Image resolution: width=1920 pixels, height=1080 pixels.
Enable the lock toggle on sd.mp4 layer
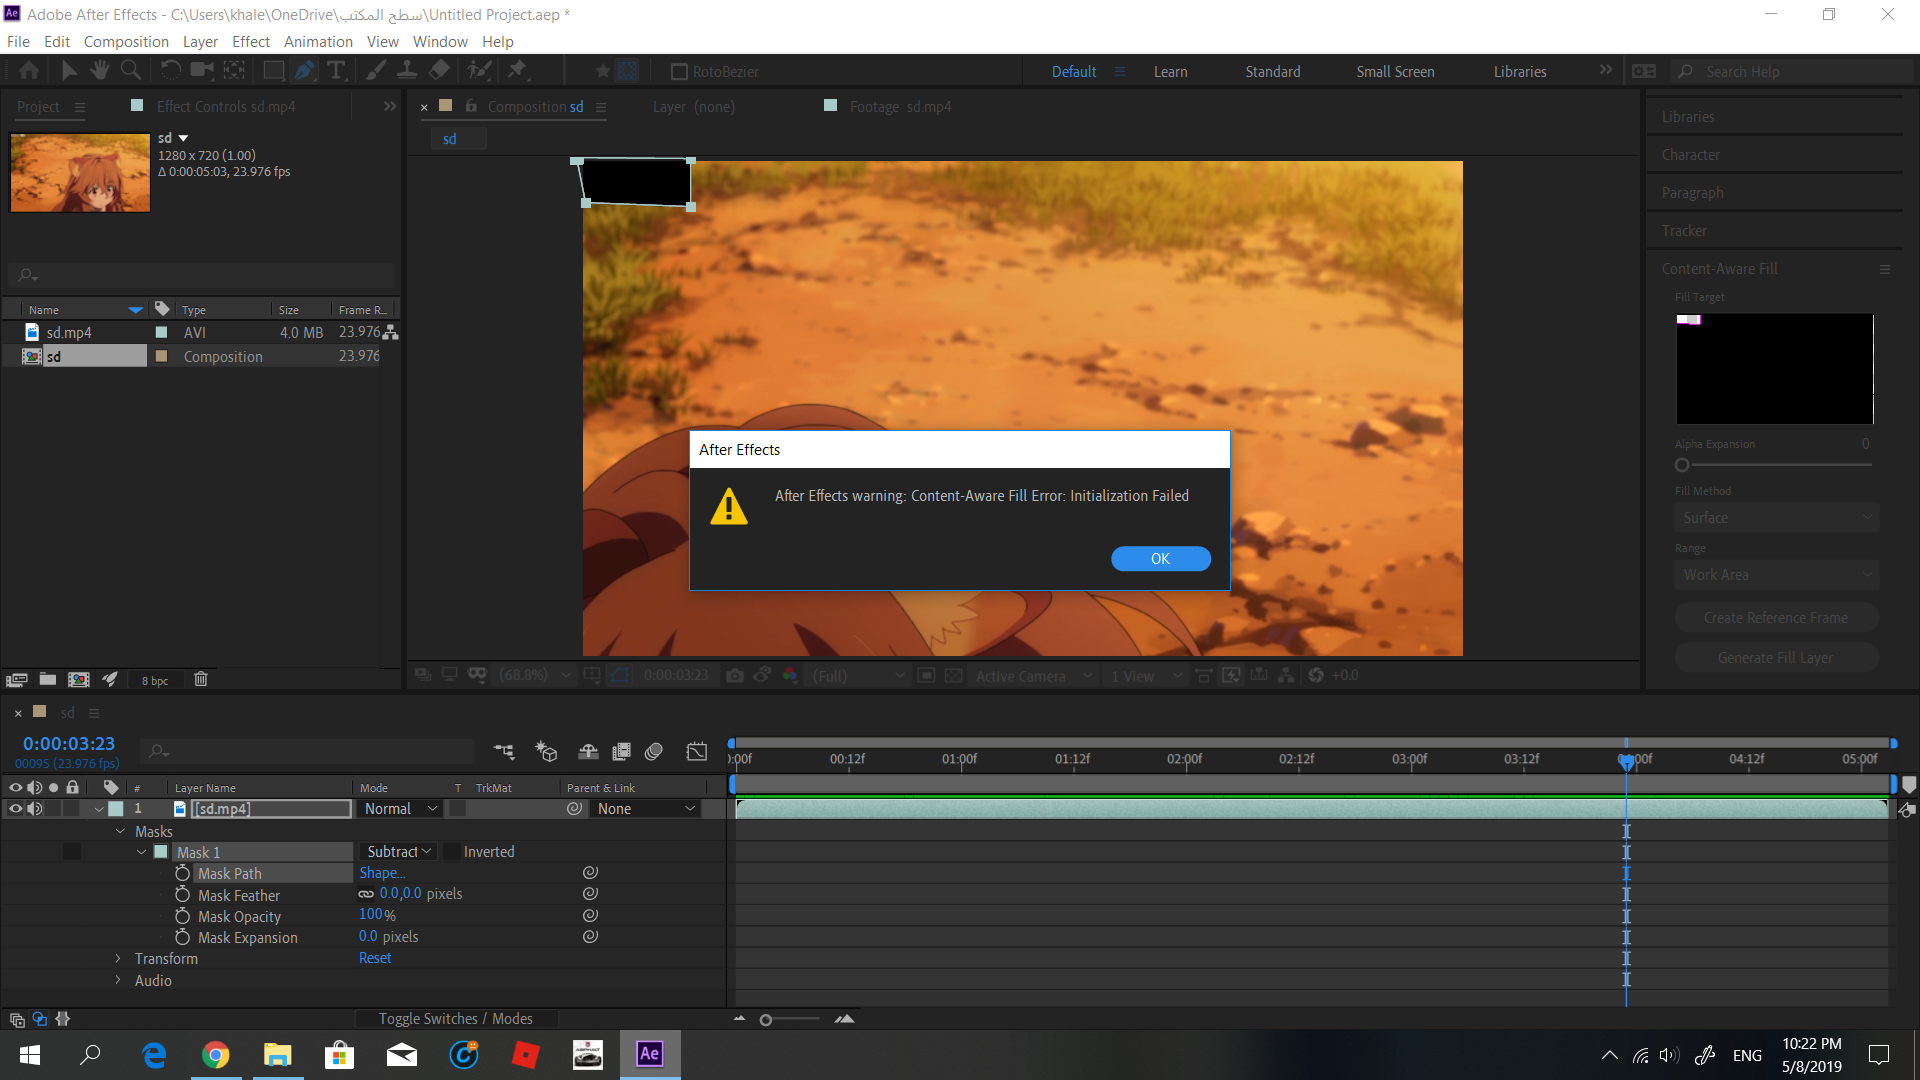pyautogui.click(x=73, y=808)
